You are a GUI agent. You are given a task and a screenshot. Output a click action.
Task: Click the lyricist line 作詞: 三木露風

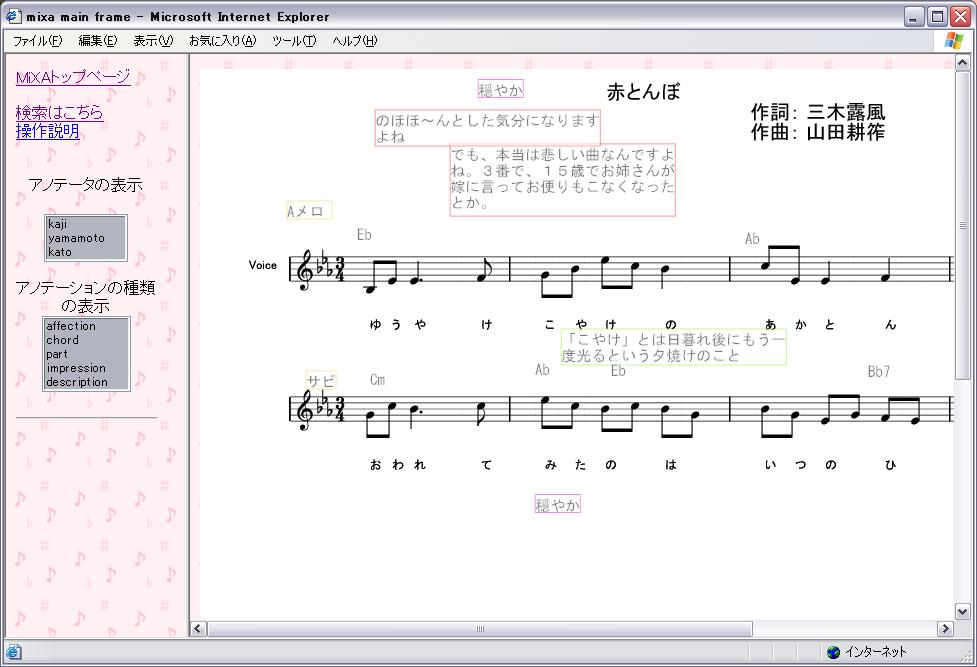[817, 112]
